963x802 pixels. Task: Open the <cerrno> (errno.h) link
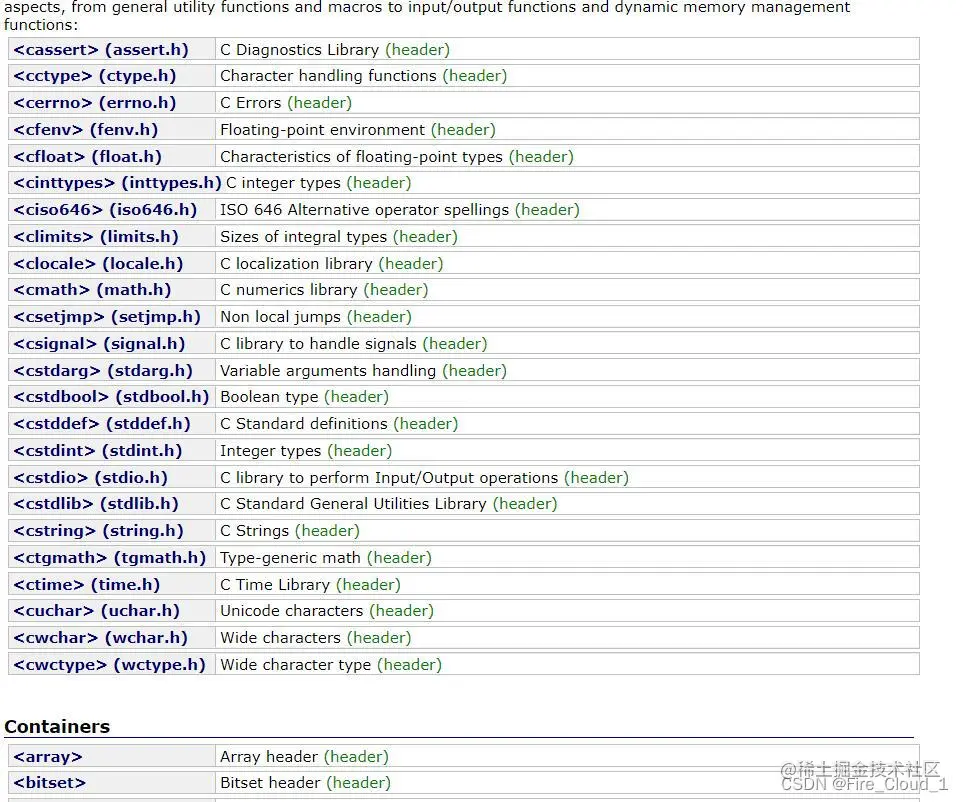95,103
